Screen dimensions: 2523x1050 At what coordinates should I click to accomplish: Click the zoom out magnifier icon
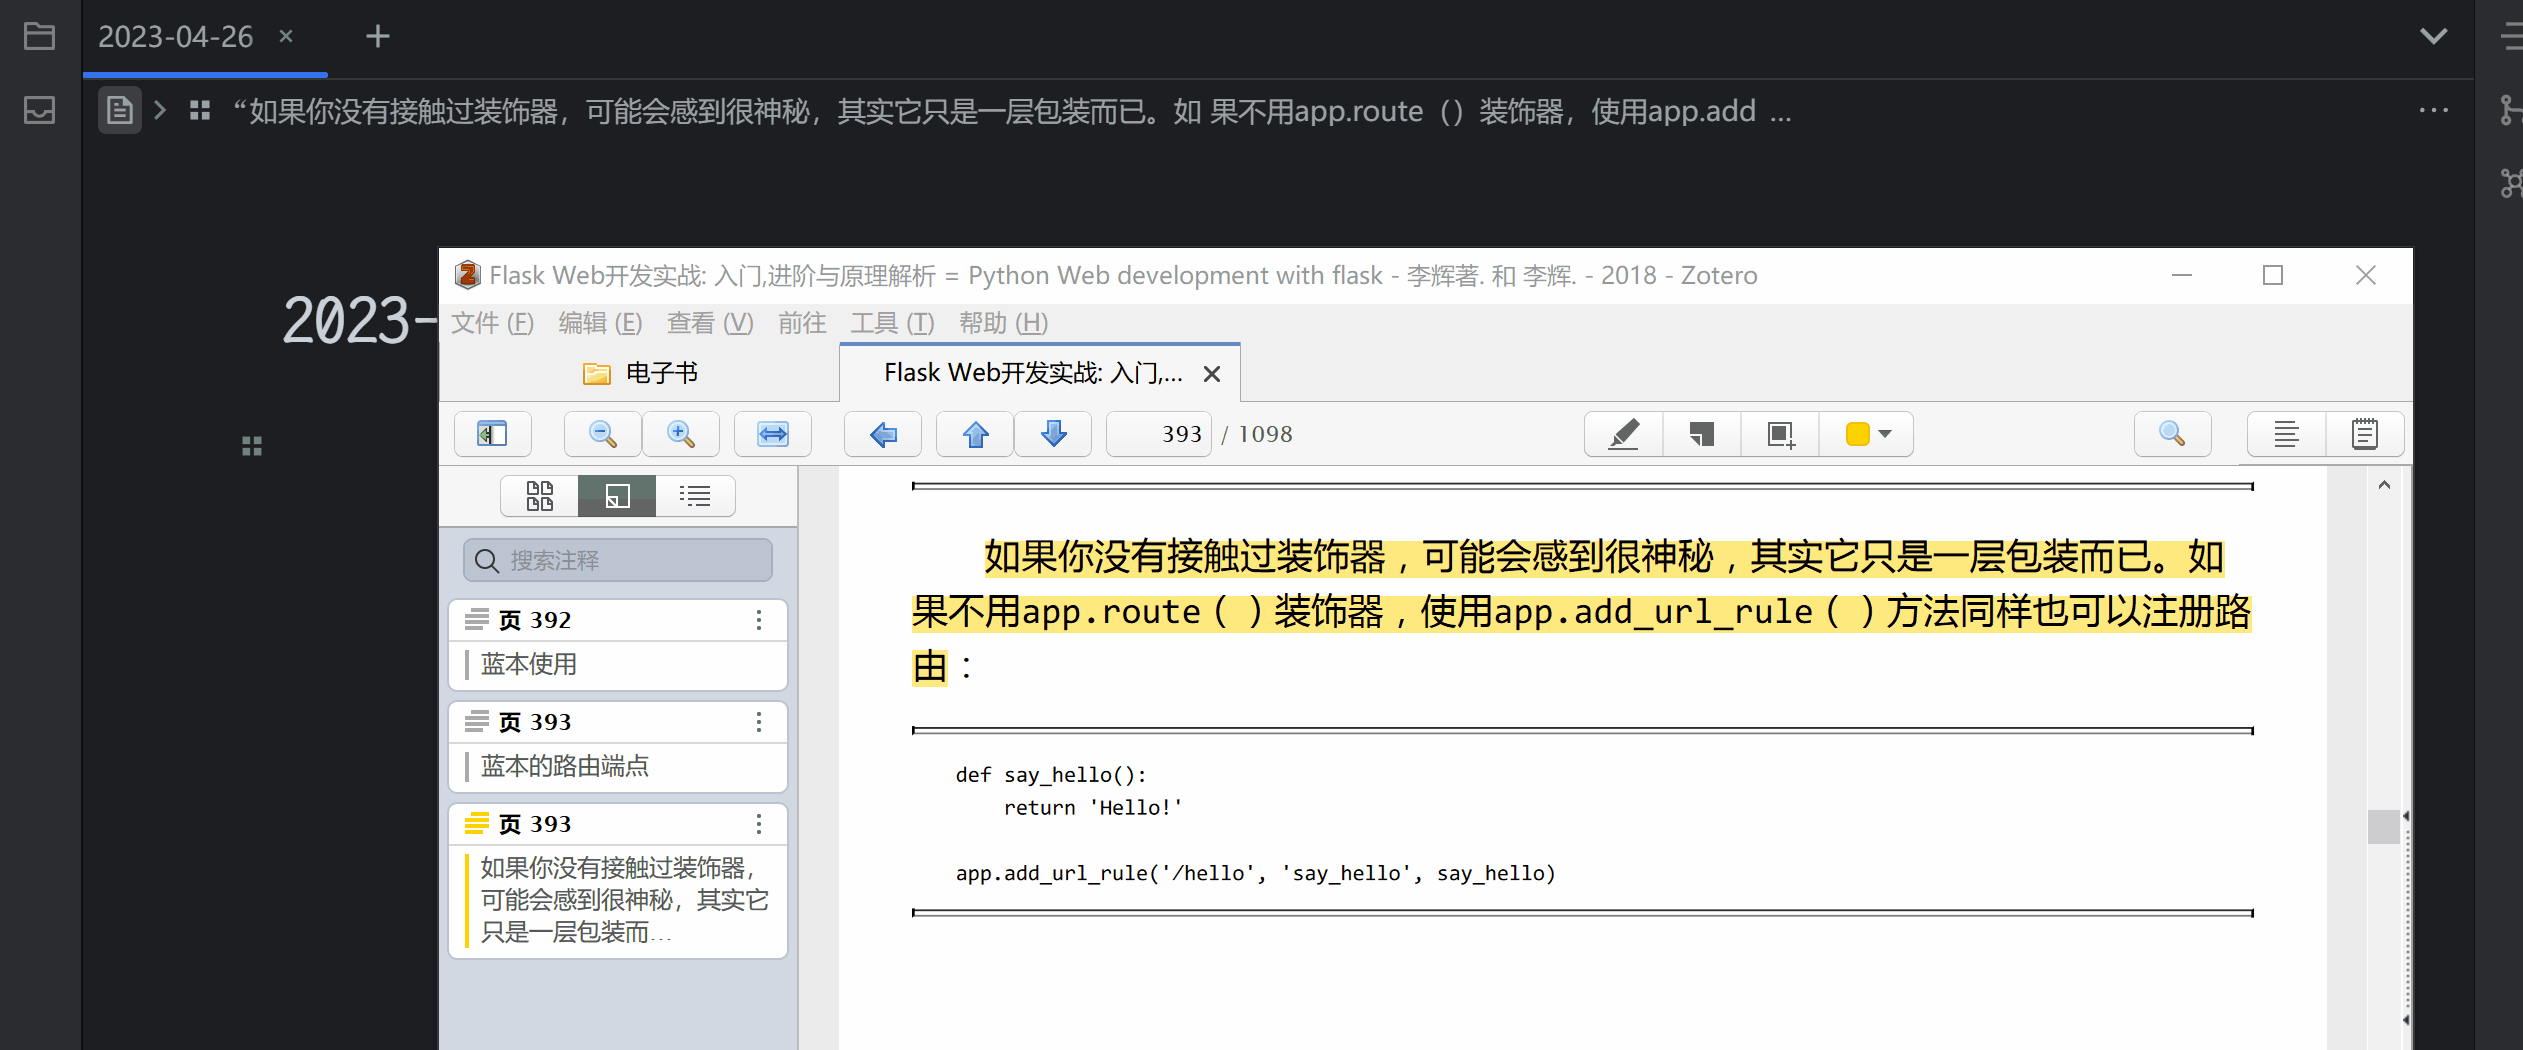(602, 434)
